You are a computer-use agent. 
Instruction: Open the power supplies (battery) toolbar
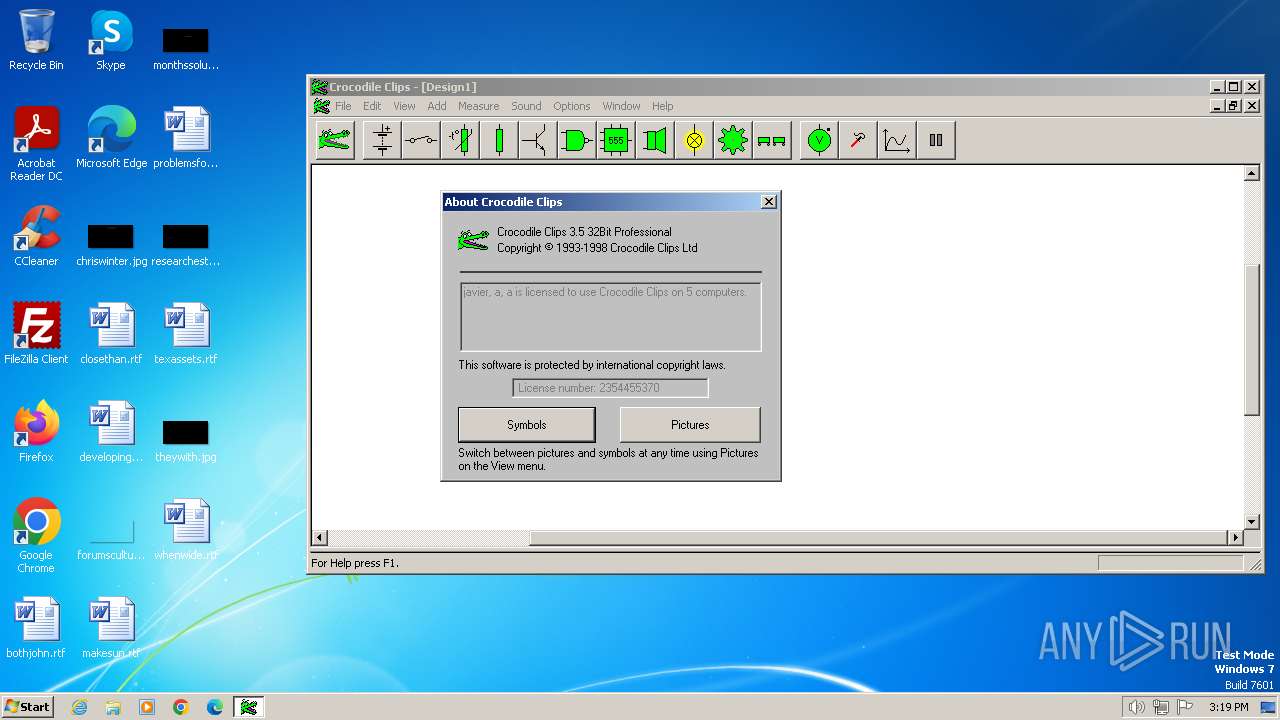[x=382, y=140]
